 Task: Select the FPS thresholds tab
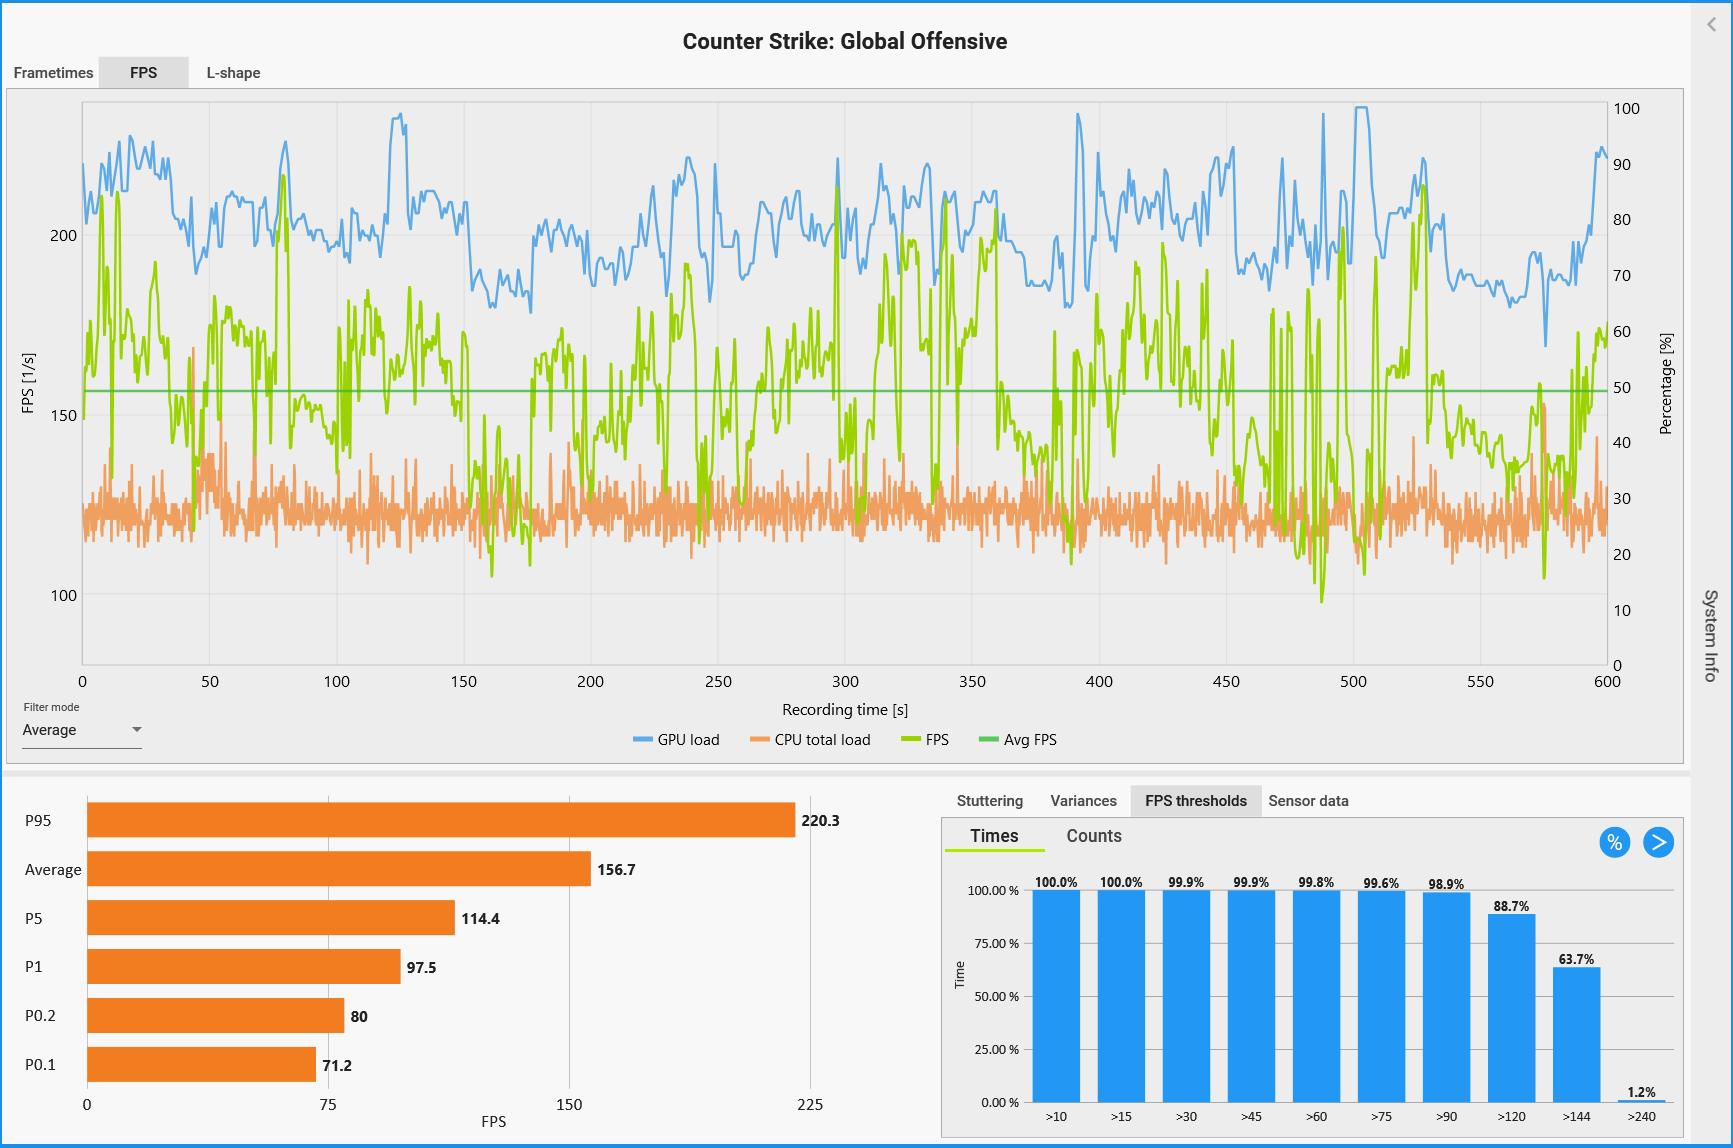(1195, 801)
